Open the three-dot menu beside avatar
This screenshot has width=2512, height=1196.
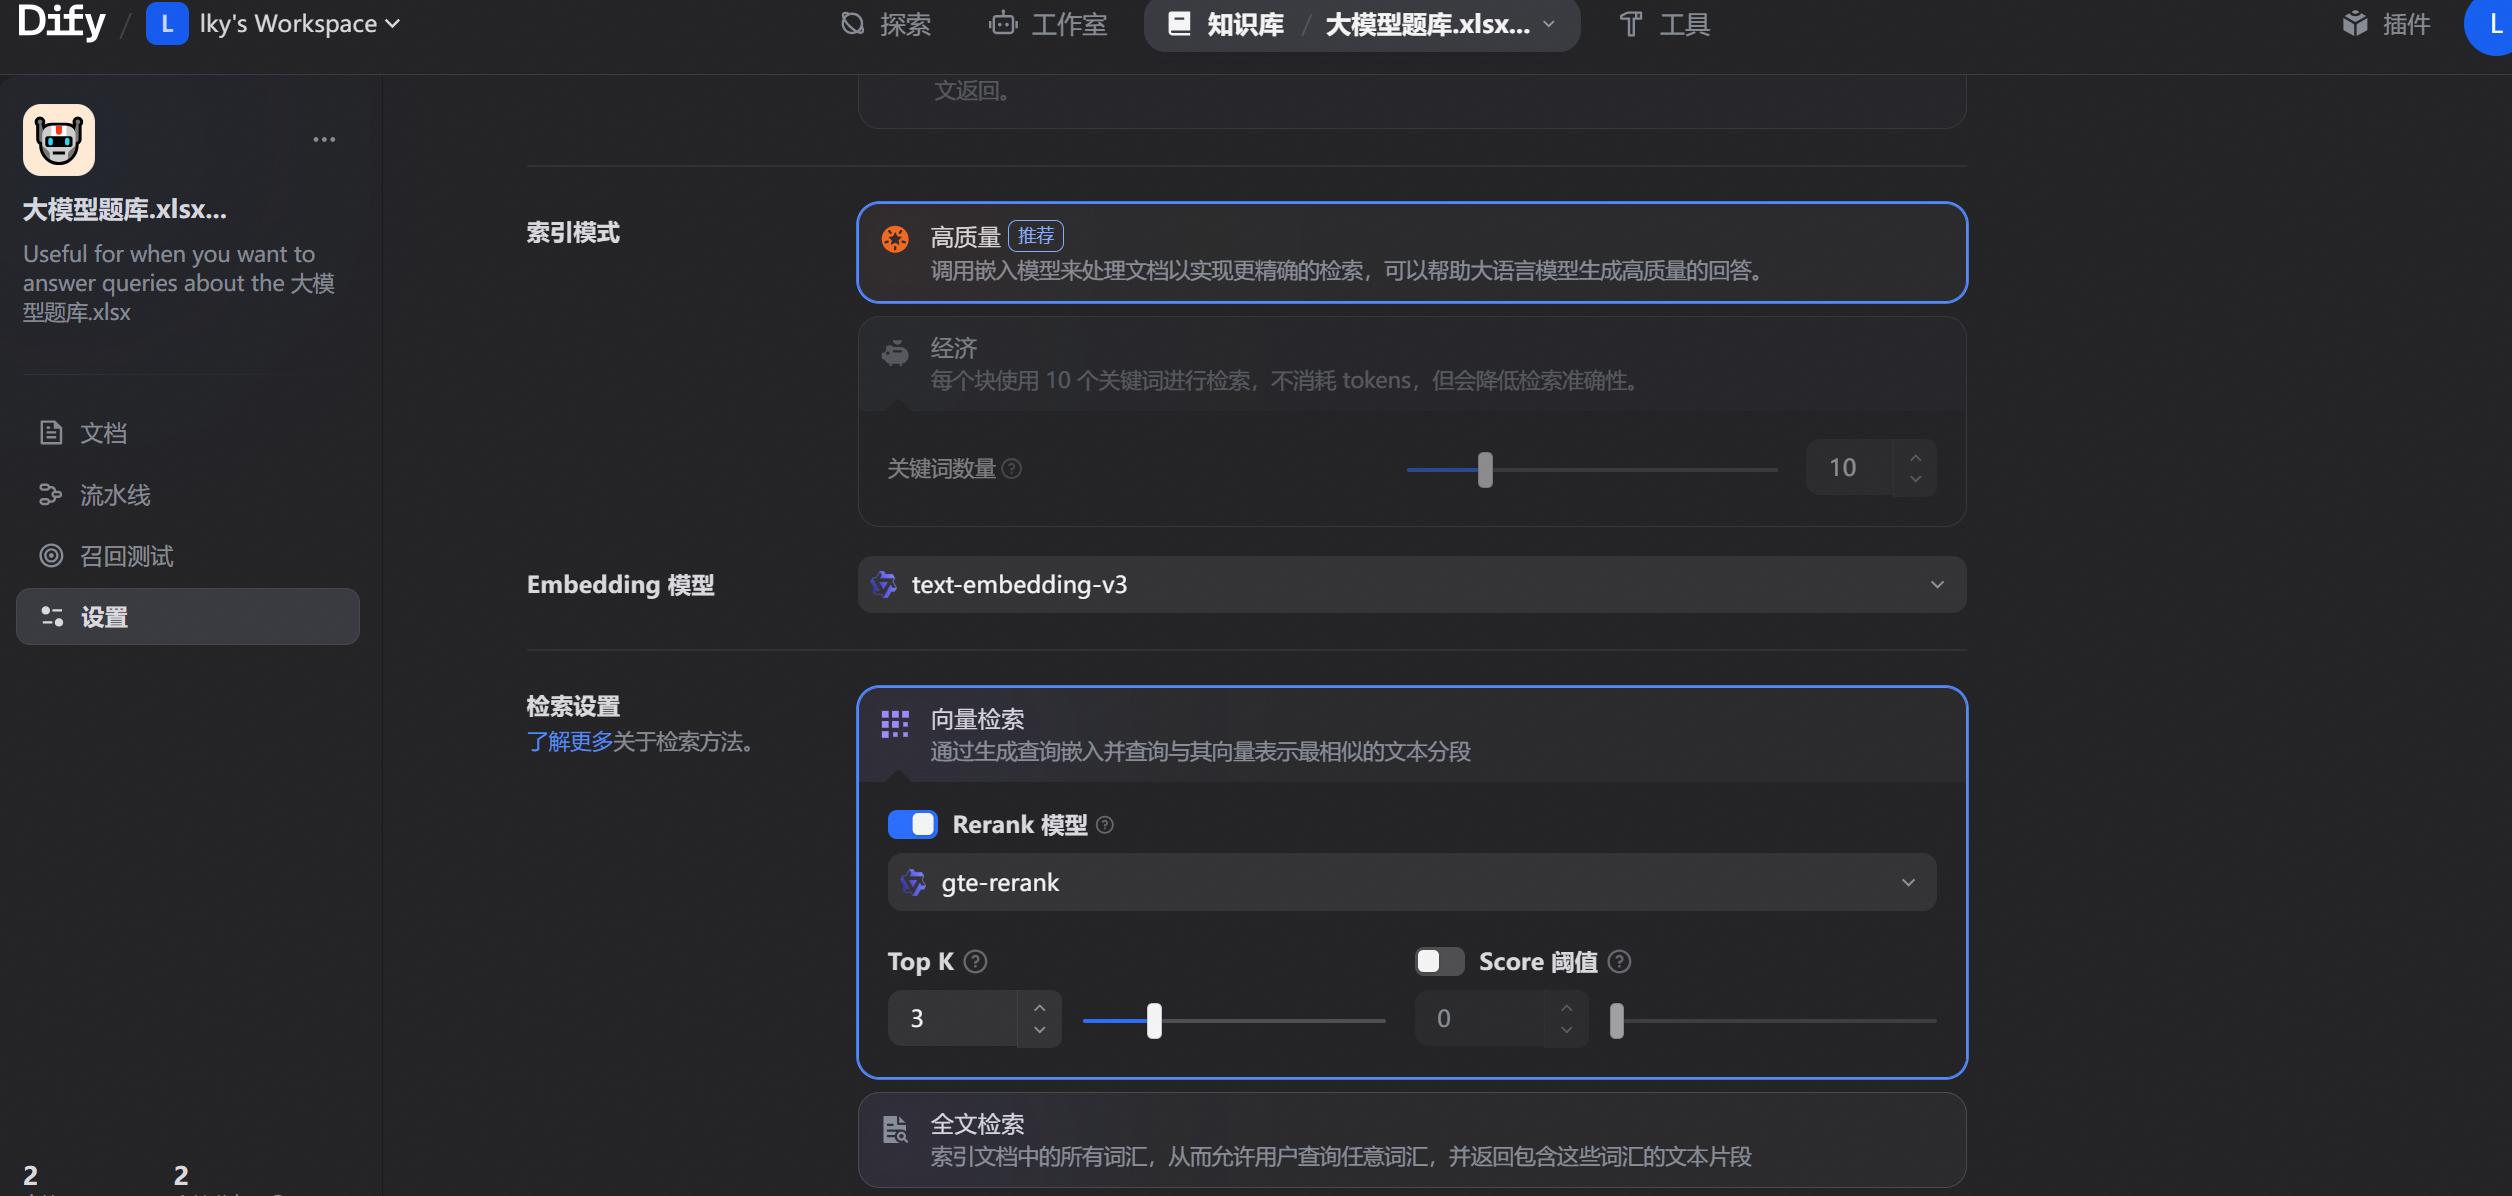tap(324, 140)
